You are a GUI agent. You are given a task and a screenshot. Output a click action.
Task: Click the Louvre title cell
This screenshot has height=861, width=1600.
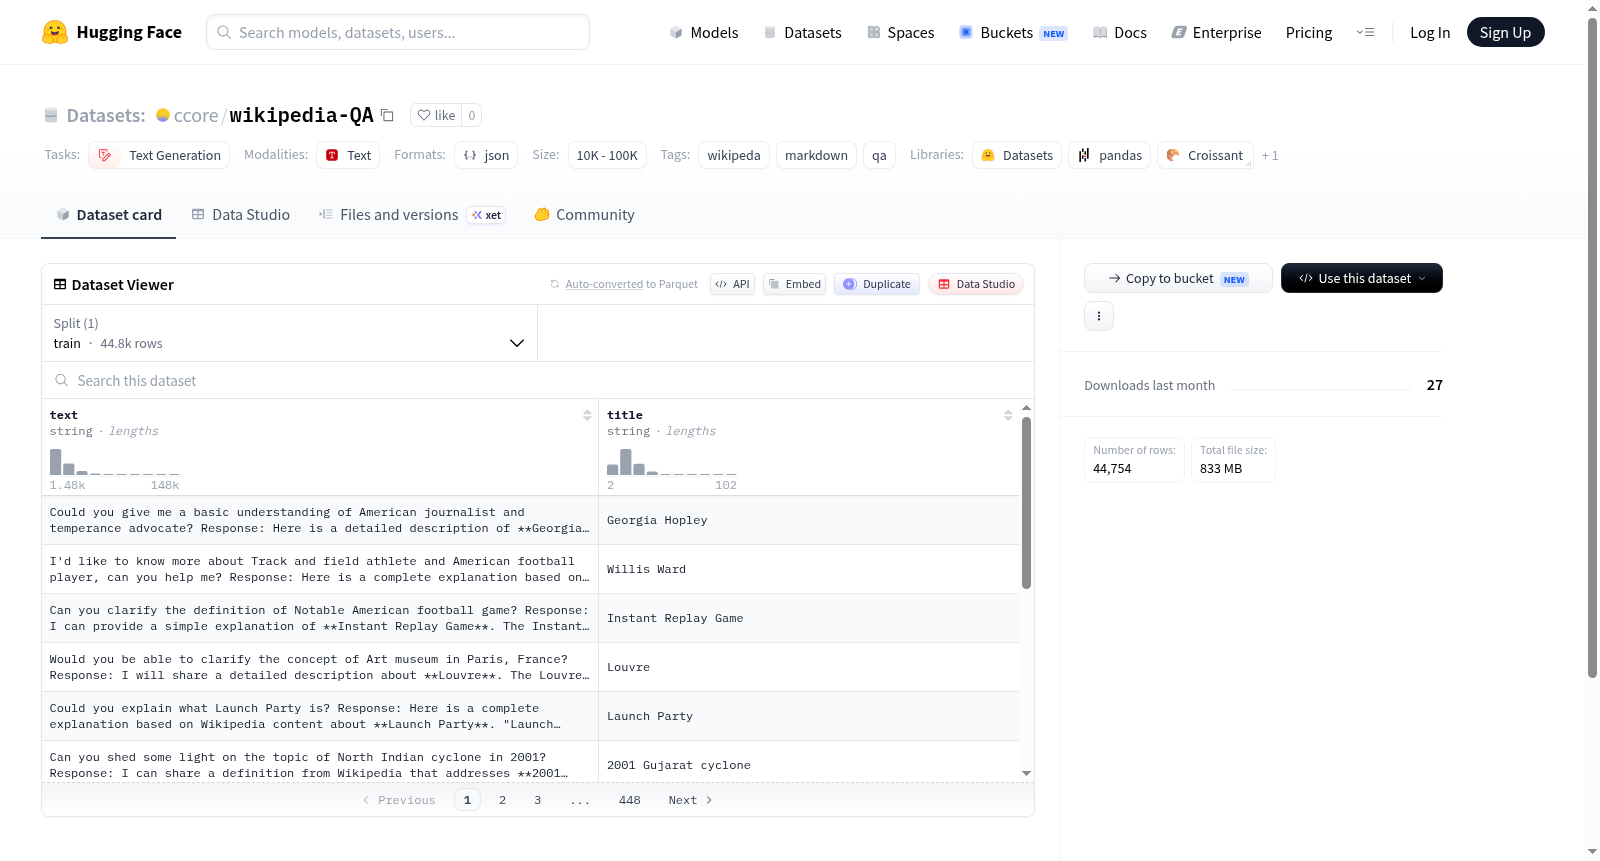click(x=808, y=667)
